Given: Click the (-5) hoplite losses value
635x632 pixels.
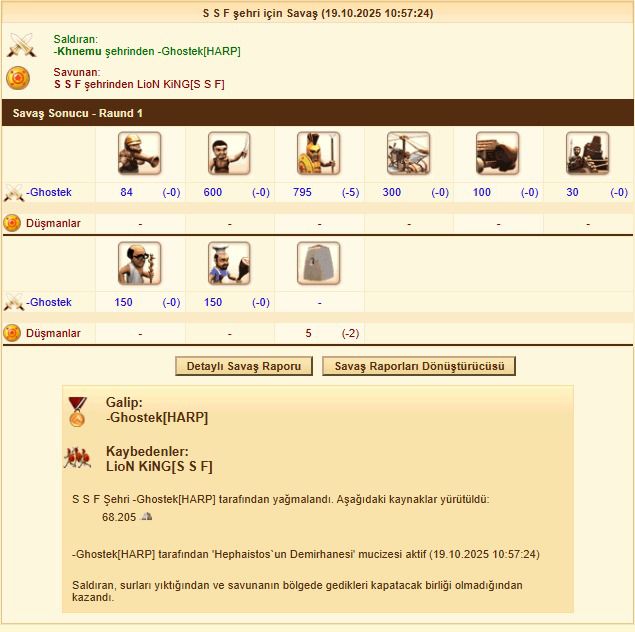Looking at the screenshot, I should click(x=350, y=192).
